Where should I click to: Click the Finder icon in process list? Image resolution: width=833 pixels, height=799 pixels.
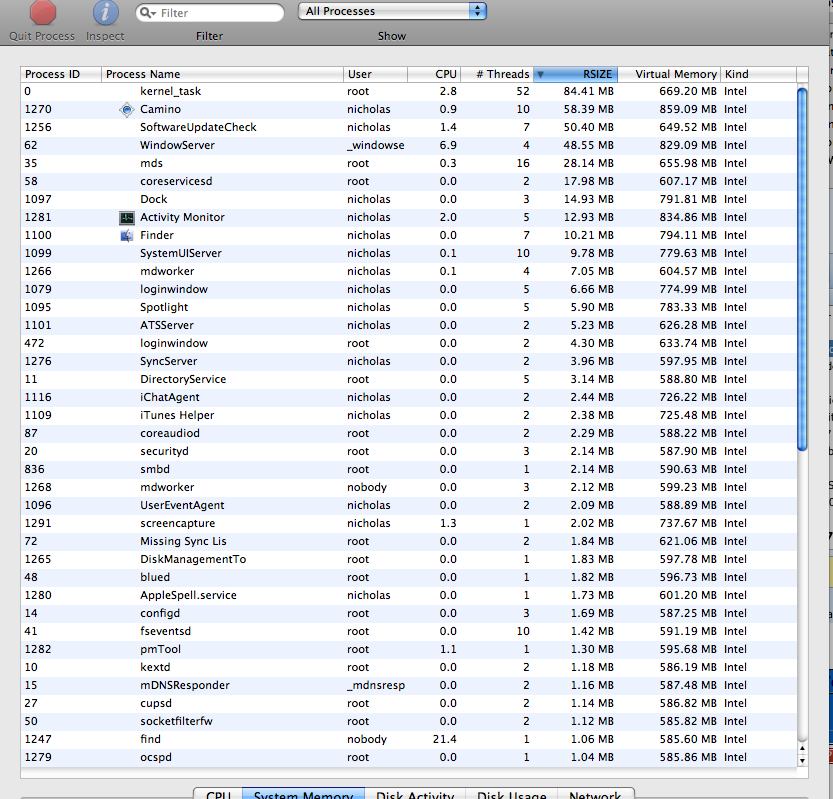tap(126, 235)
